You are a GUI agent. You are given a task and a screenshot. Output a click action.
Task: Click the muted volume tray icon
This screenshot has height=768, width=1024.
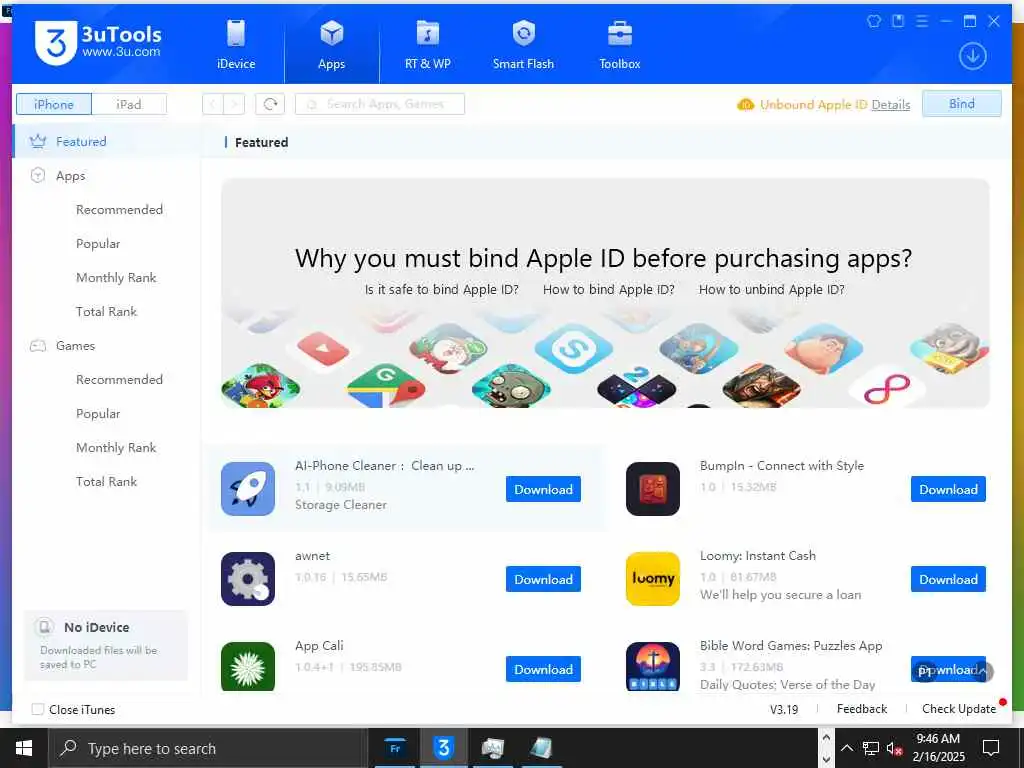894,748
